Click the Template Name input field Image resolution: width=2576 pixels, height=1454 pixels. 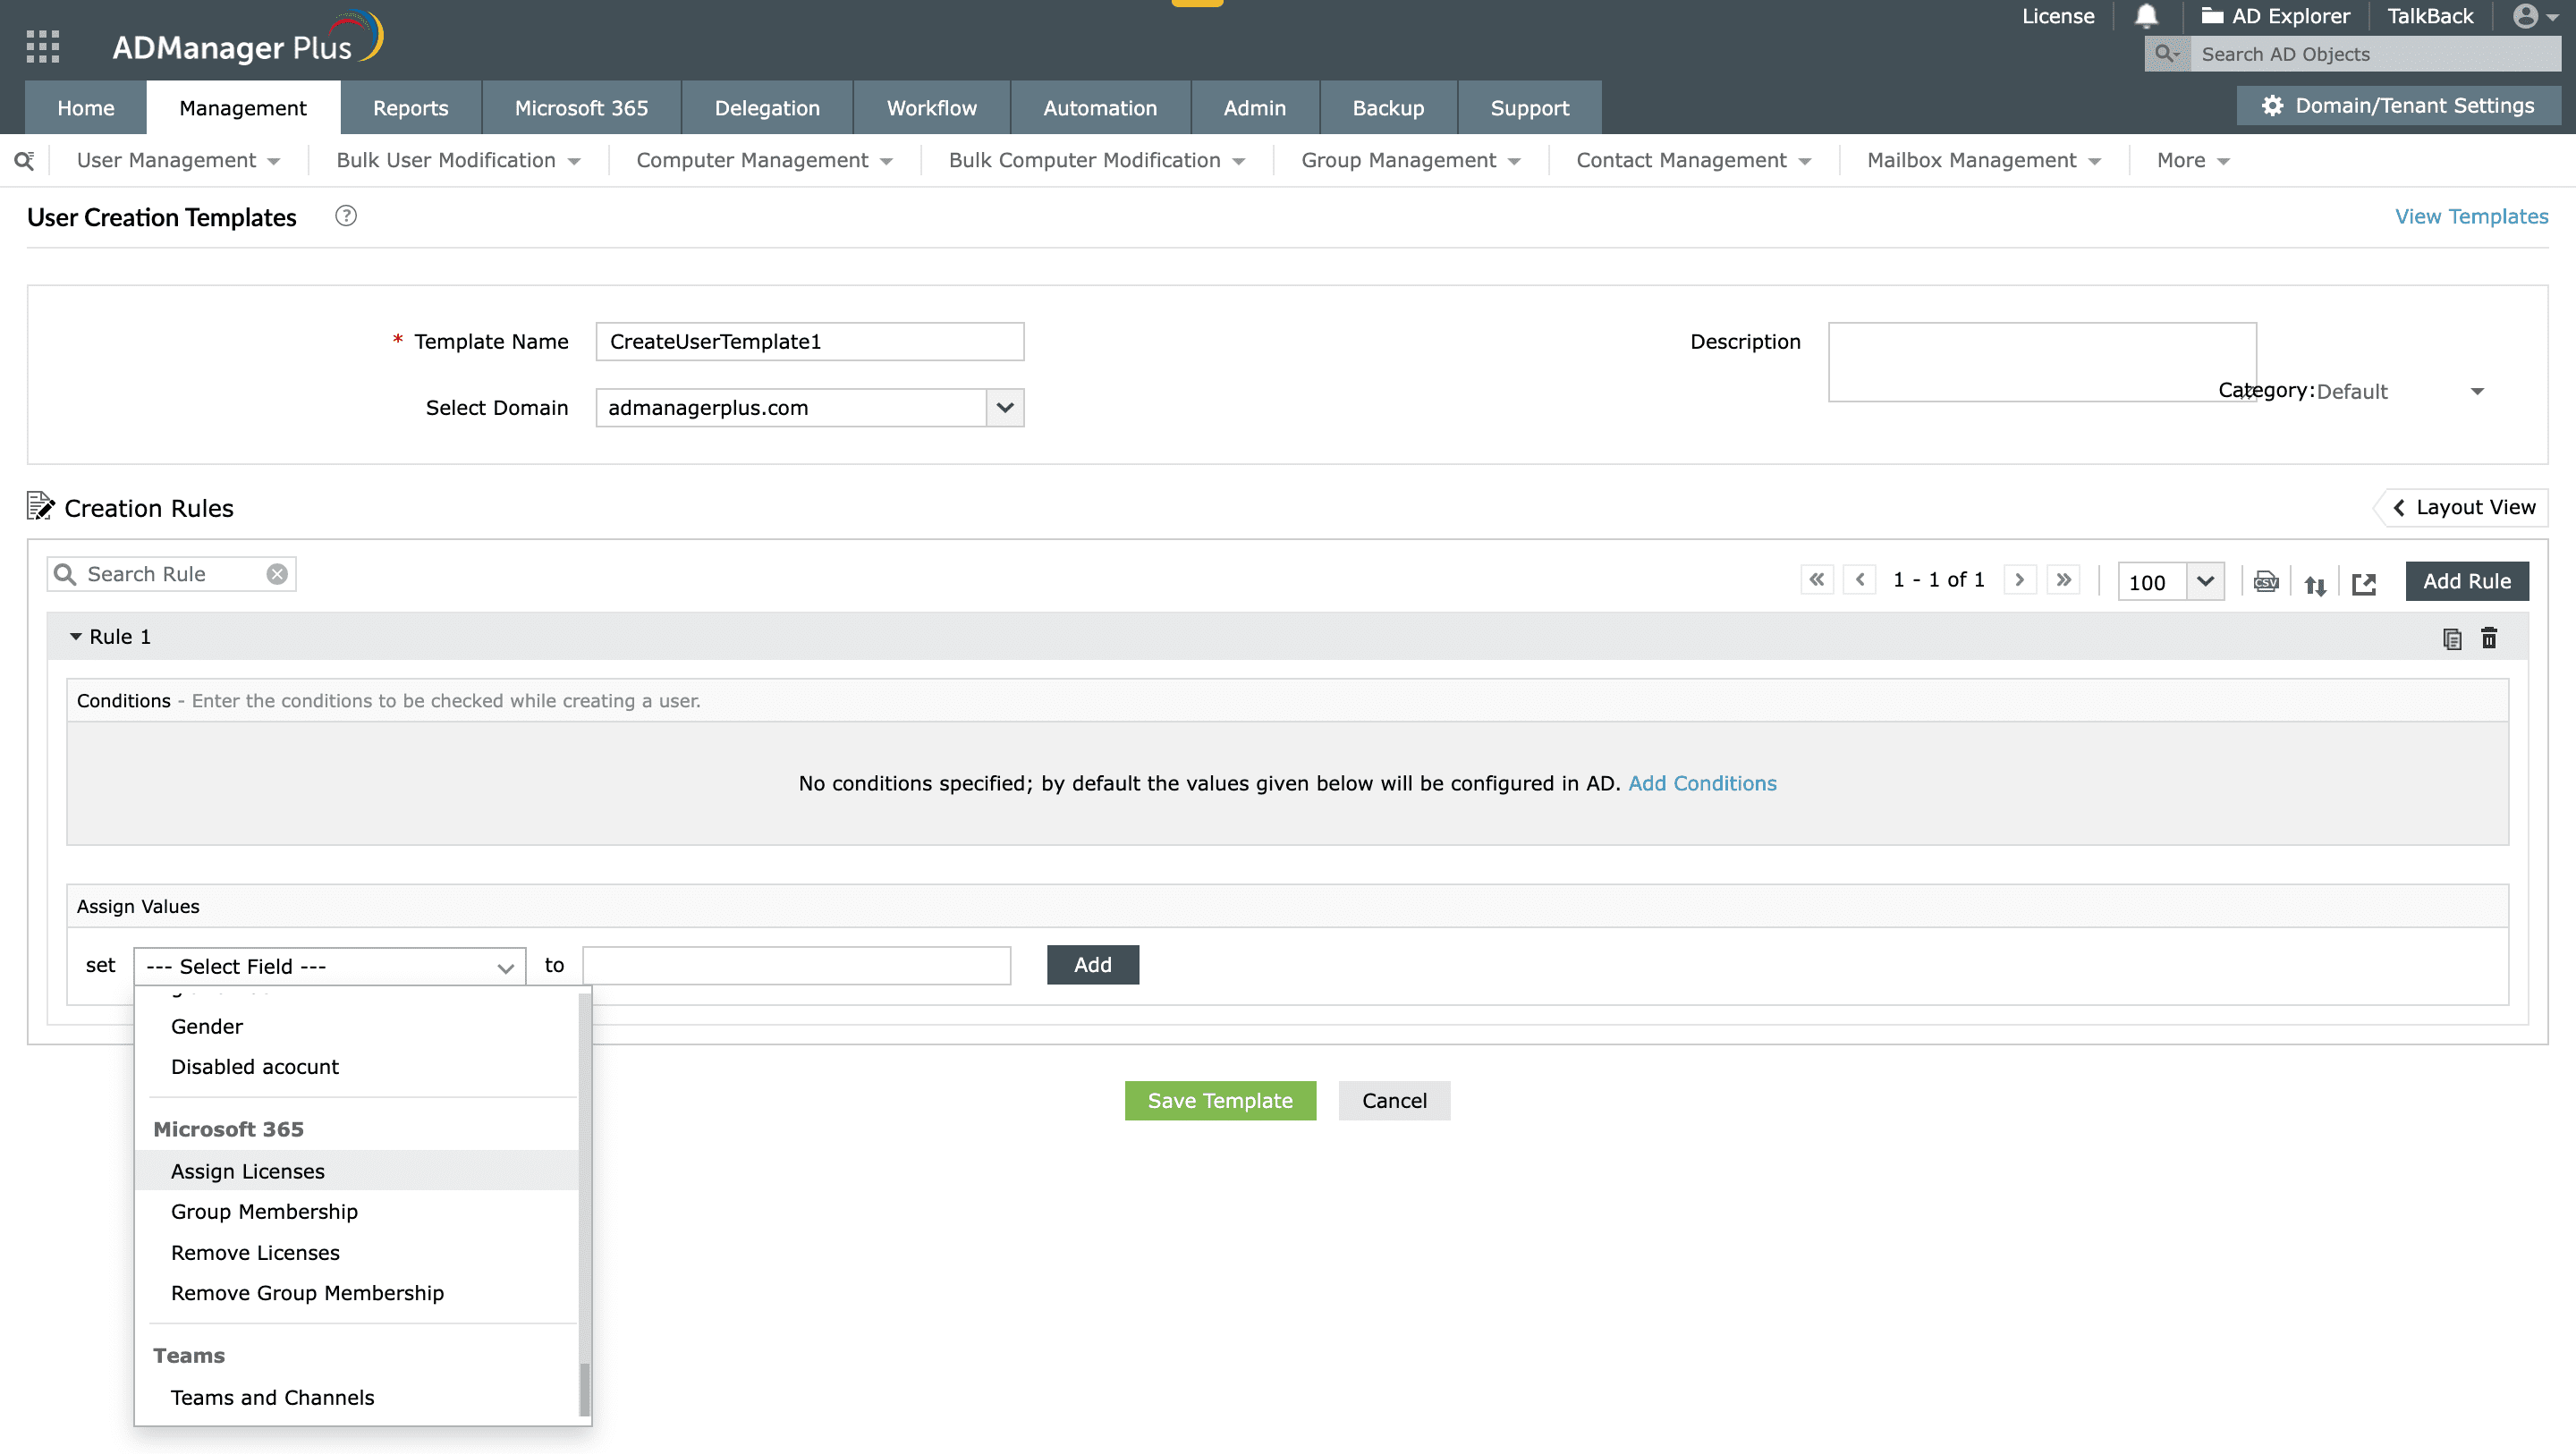[809, 341]
